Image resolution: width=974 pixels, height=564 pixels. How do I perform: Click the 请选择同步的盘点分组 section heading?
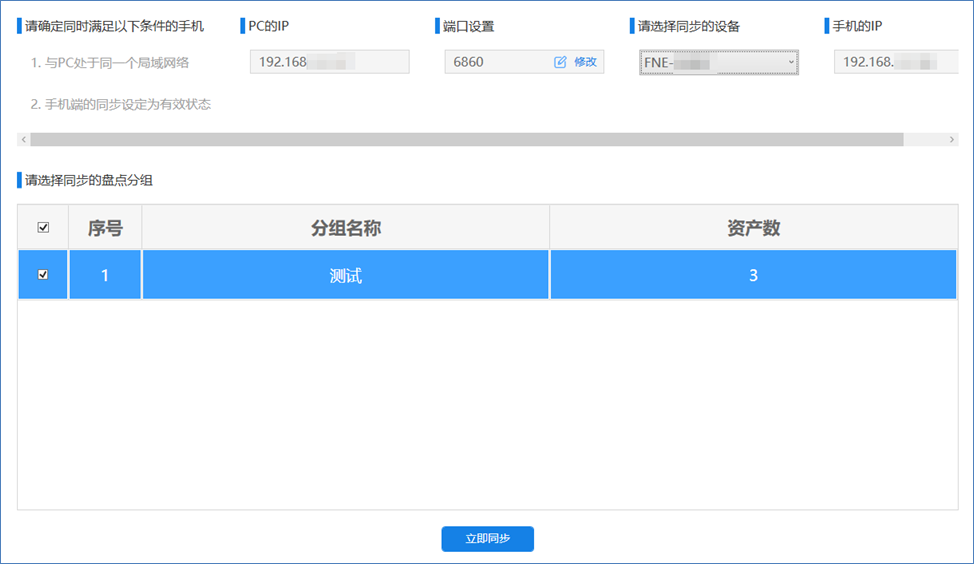(x=89, y=180)
